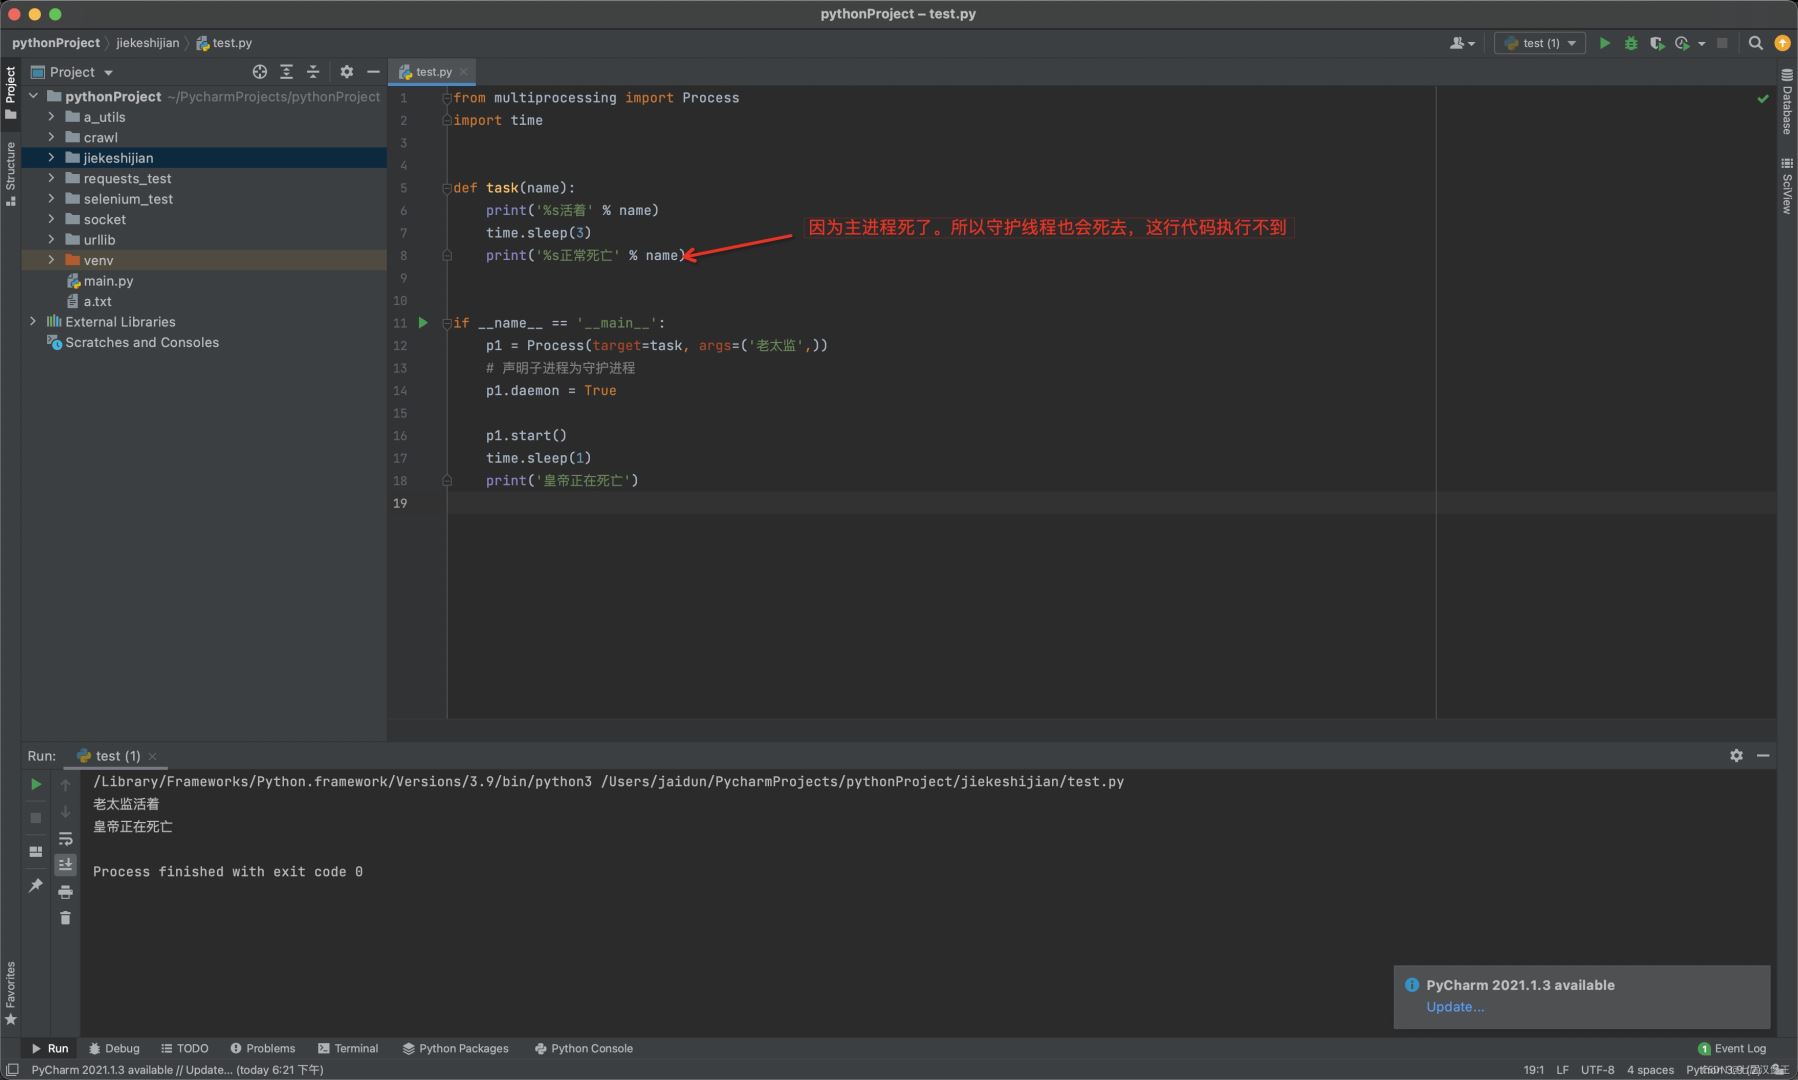Open the Terminal tool window tab
Image resolution: width=1798 pixels, height=1080 pixels.
coord(347,1048)
